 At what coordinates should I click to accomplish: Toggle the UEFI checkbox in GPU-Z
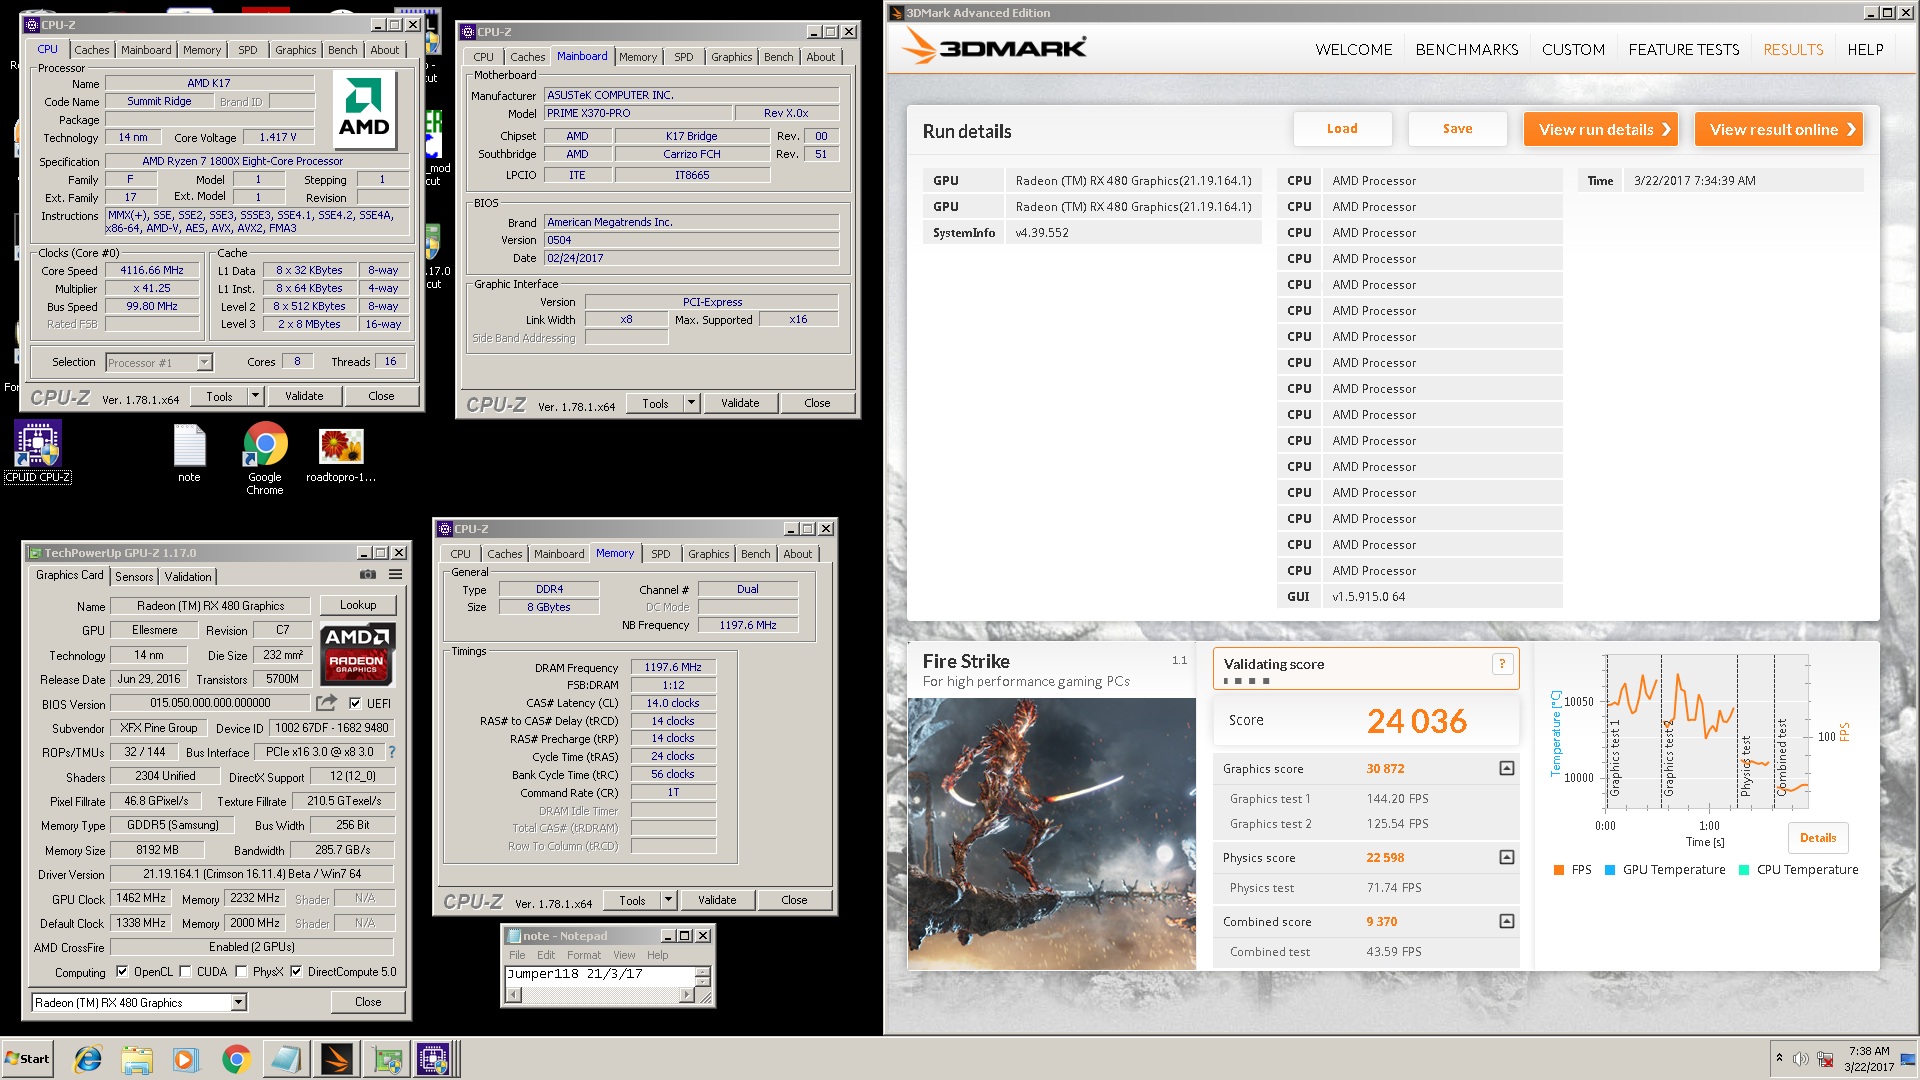point(355,703)
